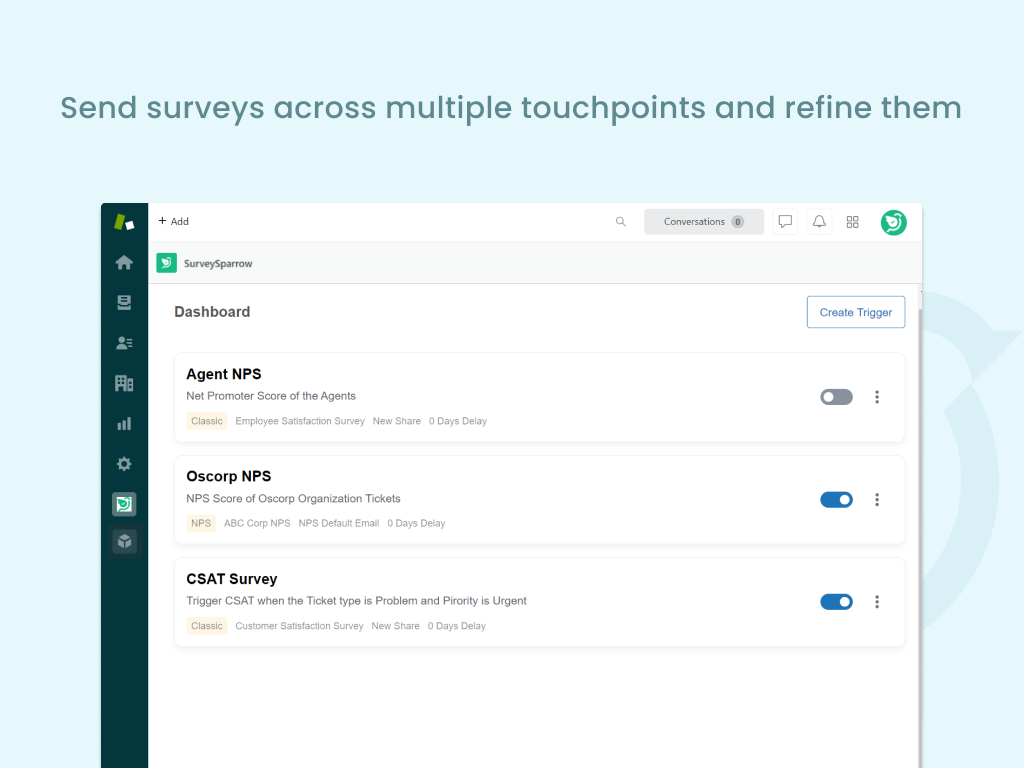Image resolution: width=1024 pixels, height=768 pixels.
Task: Click the Create Trigger button
Action: (855, 312)
